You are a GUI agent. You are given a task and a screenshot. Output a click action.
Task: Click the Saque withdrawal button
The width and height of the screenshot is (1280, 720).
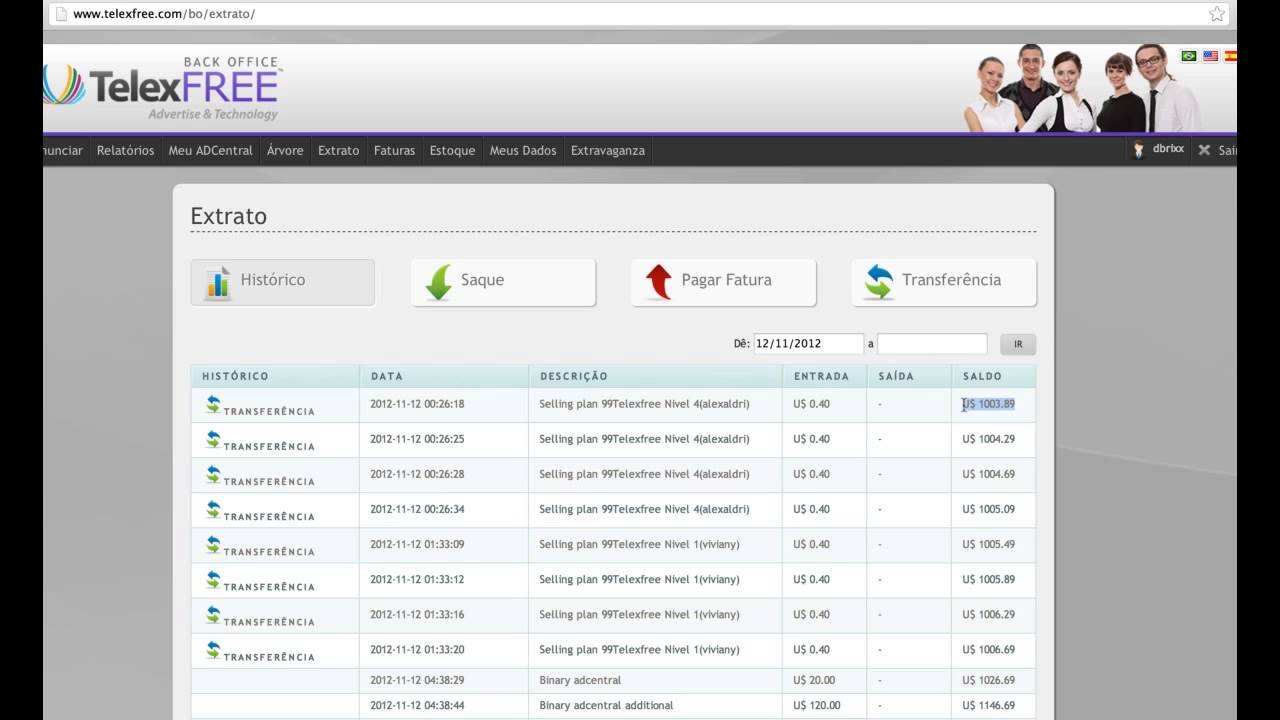[503, 282]
